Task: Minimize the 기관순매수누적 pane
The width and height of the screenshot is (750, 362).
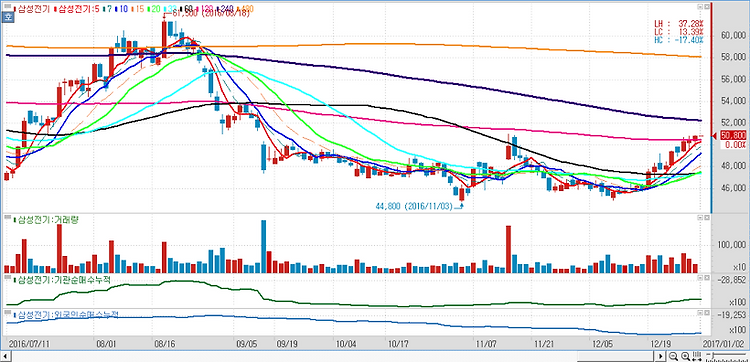Action: click(700, 277)
